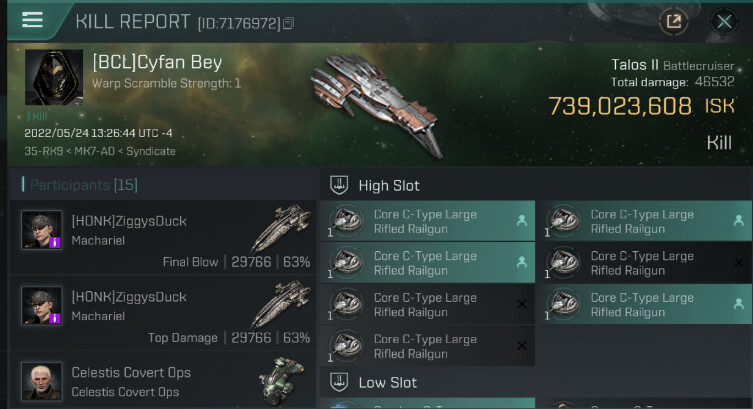
Task: Expand the Low Slot section
Action: [339, 382]
